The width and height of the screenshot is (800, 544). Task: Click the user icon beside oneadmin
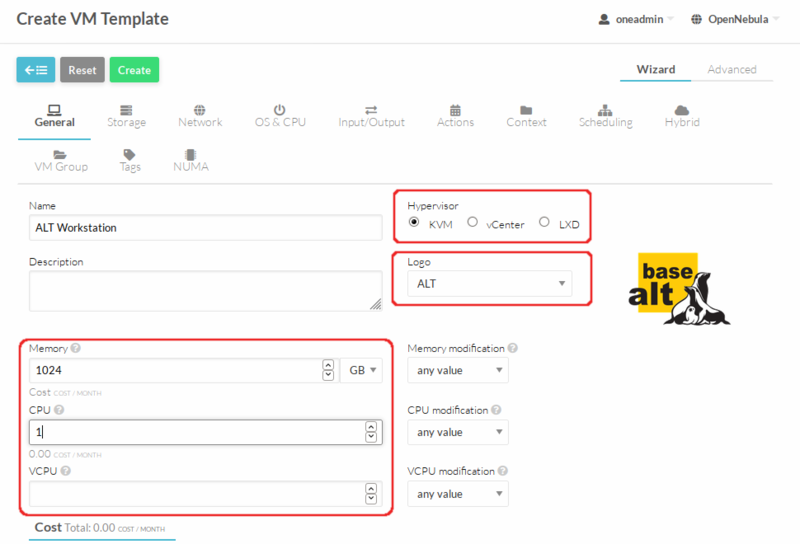(604, 19)
